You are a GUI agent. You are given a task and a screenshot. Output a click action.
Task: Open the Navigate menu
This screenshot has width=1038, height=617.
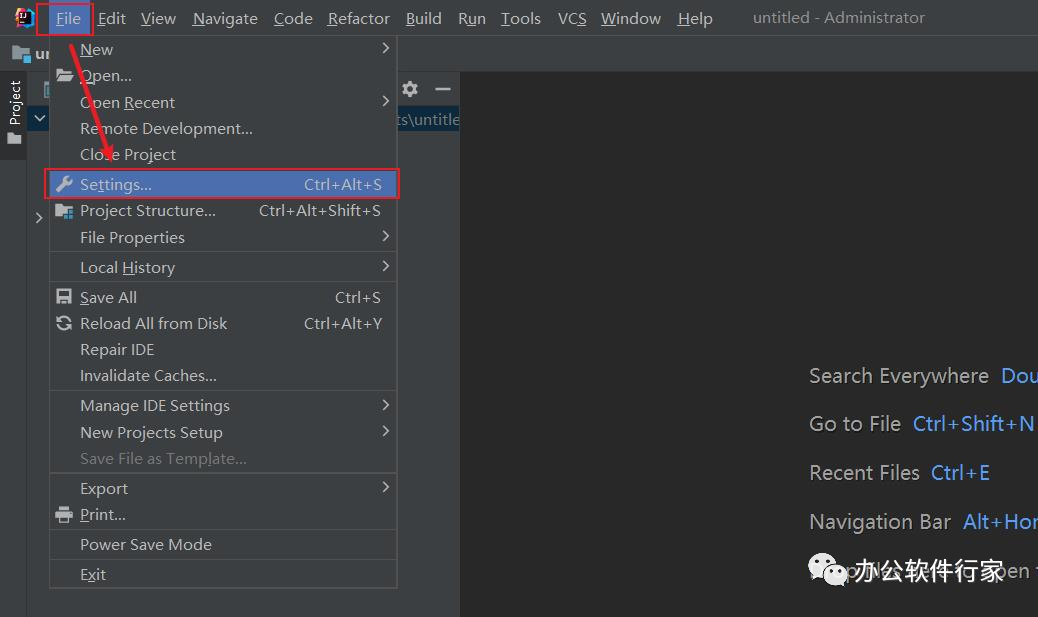(225, 19)
